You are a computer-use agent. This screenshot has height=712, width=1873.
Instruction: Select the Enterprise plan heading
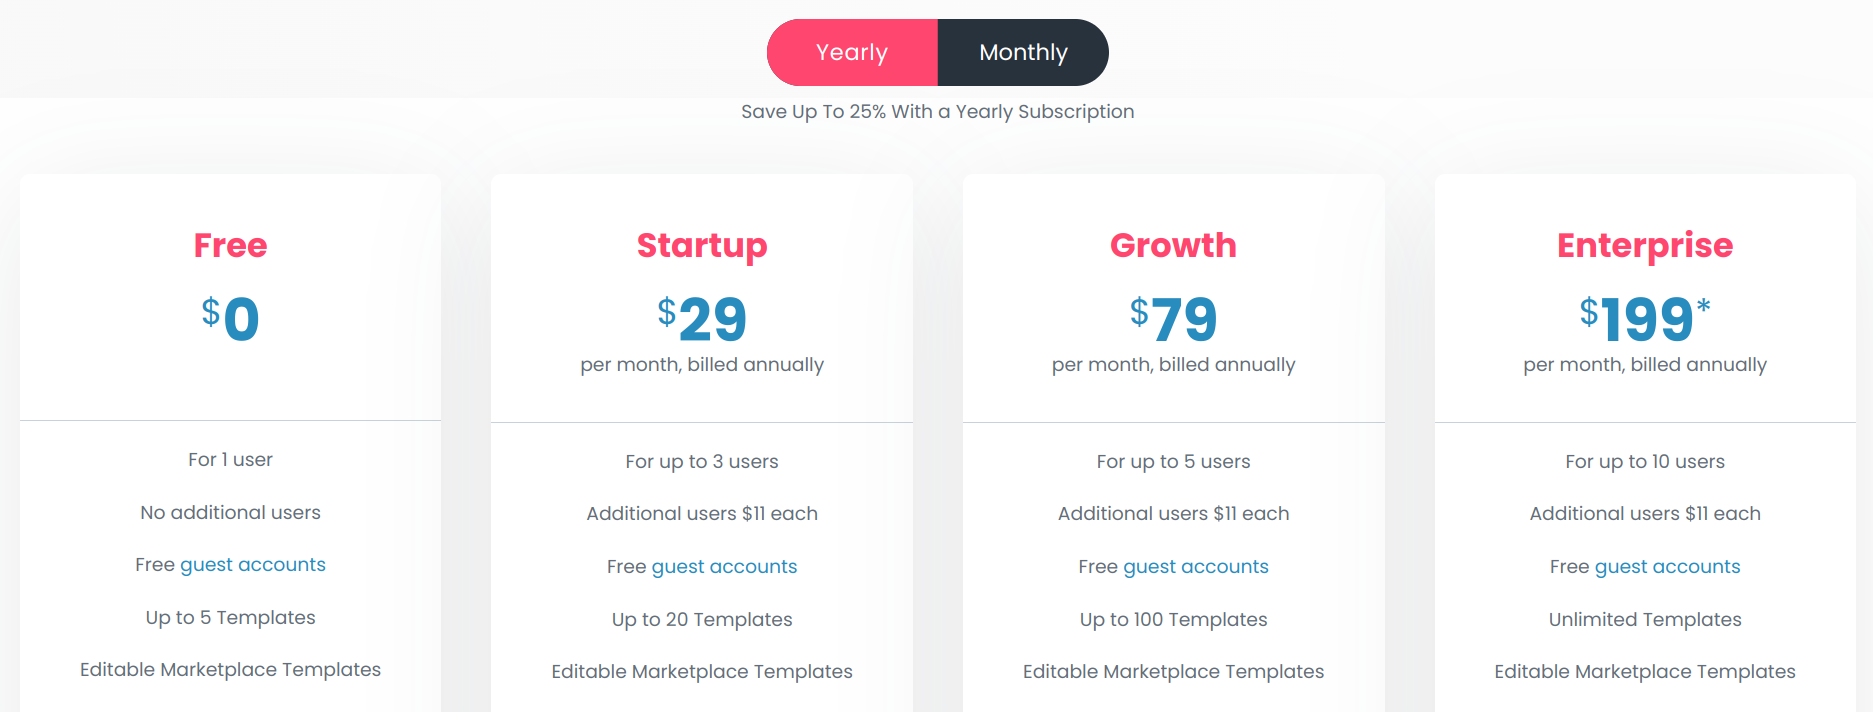click(x=1644, y=245)
